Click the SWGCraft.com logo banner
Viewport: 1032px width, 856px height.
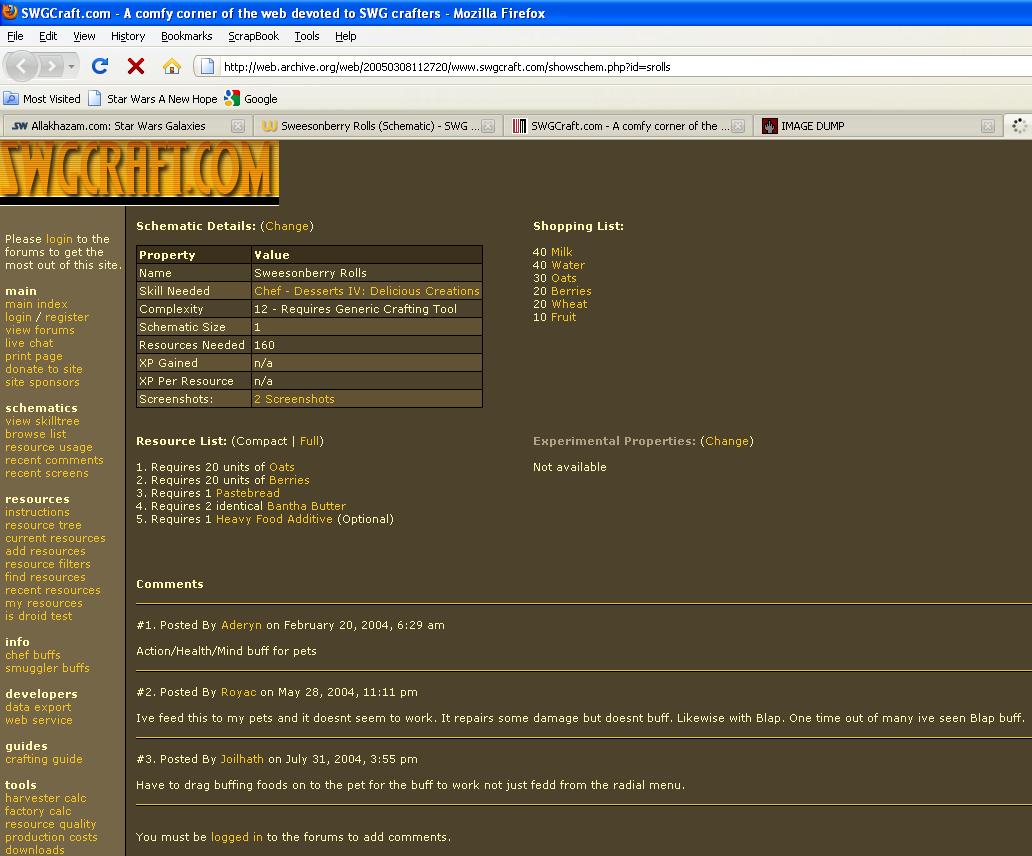(x=139, y=171)
